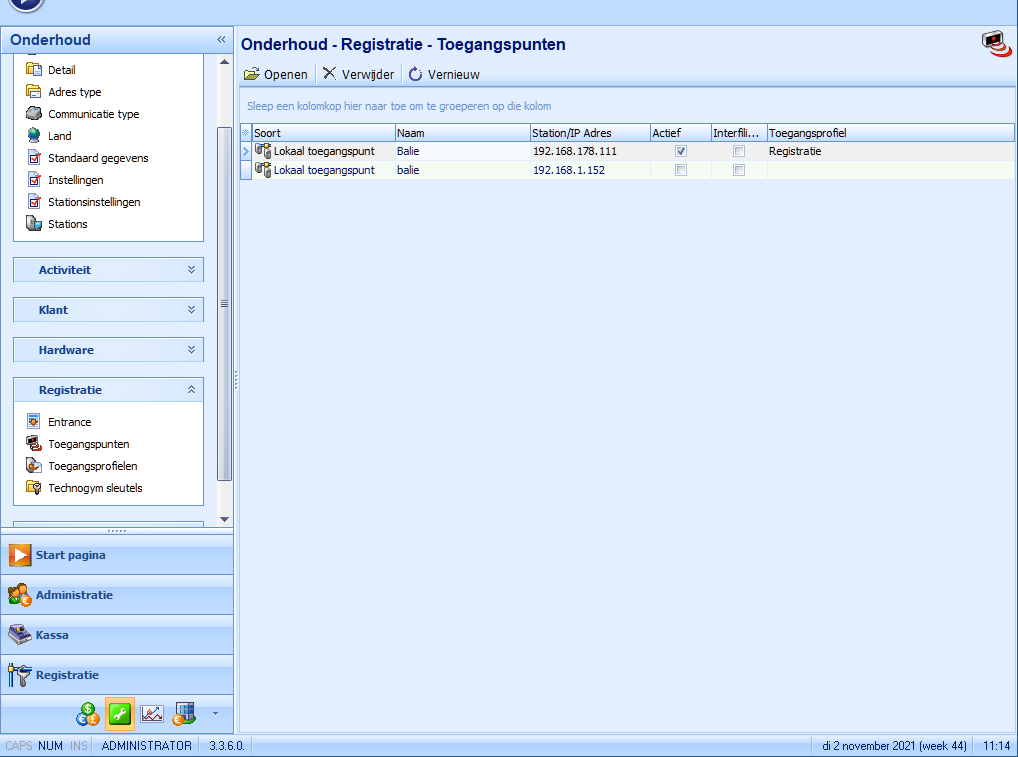Click the Verwijder toolbar button
The image size is (1018, 757).
coord(358,74)
